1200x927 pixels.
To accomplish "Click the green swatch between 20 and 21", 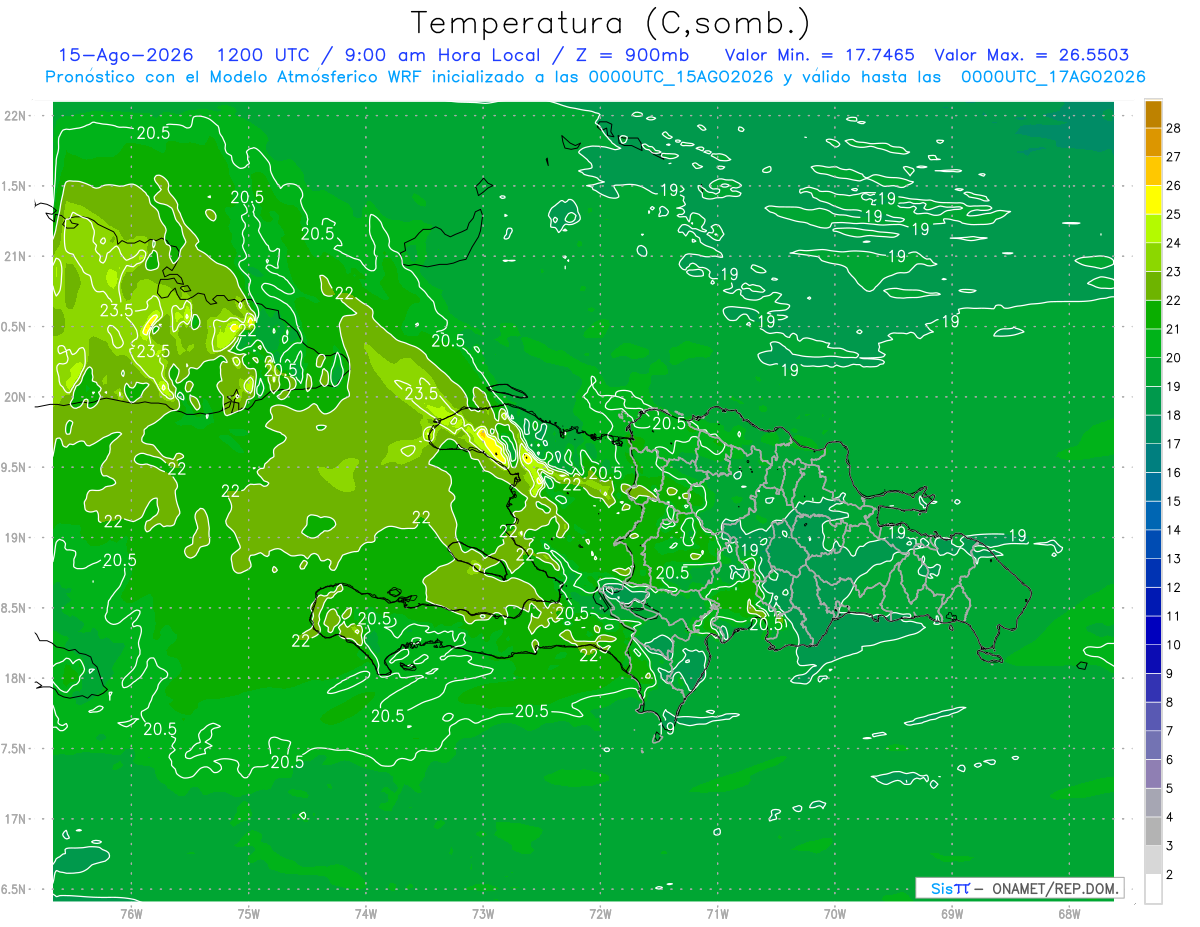I will pyautogui.click(x=1153, y=343).
